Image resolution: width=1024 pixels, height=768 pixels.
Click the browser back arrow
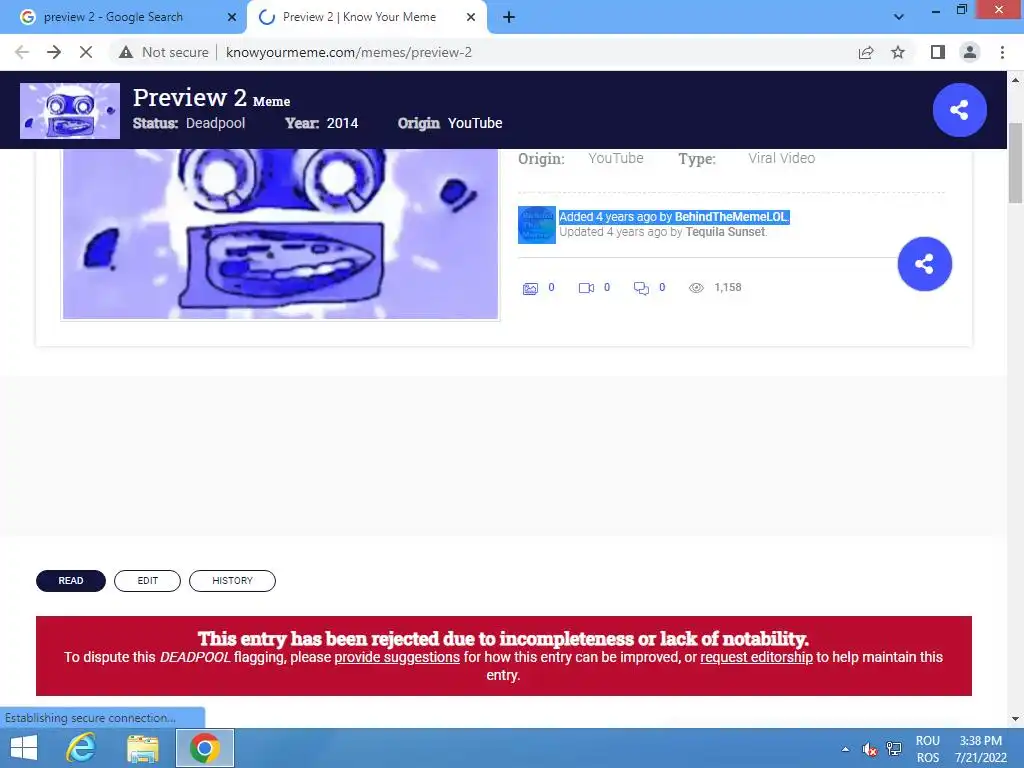tap(22, 52)
